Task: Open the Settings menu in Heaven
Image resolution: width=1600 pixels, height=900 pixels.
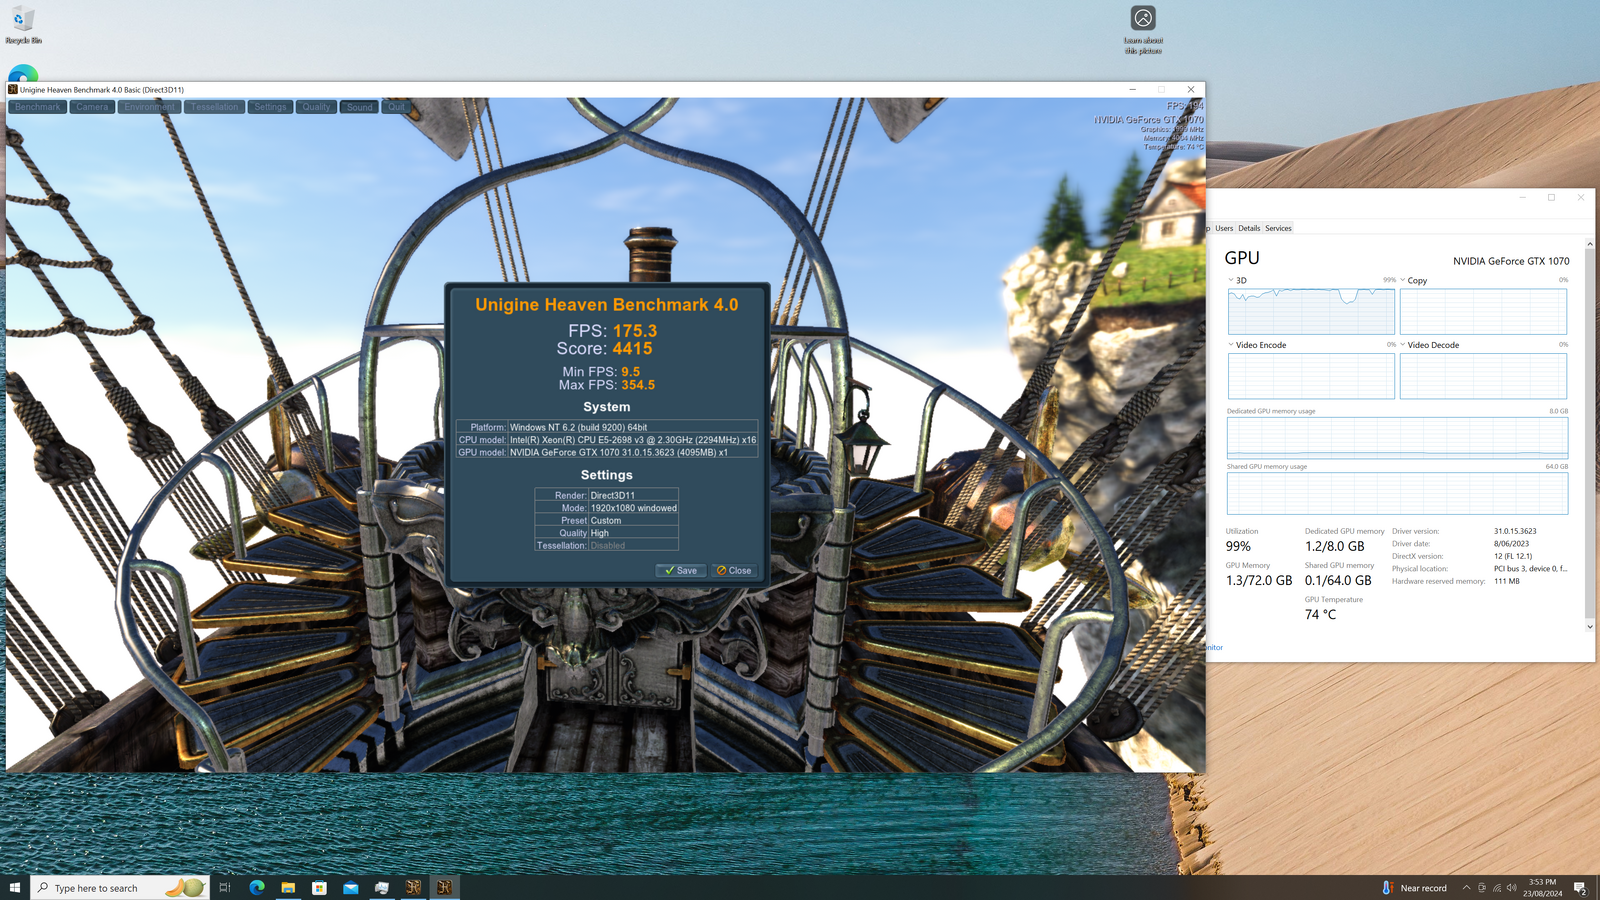Action: pos(270,107)
